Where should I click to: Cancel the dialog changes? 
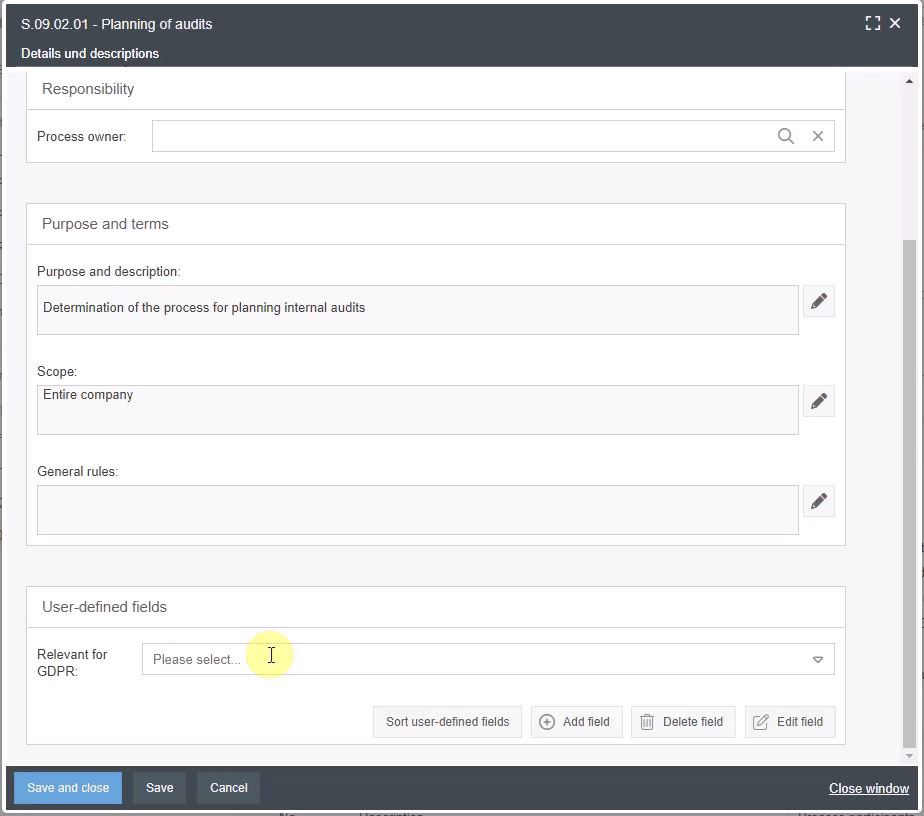[228, 788]
